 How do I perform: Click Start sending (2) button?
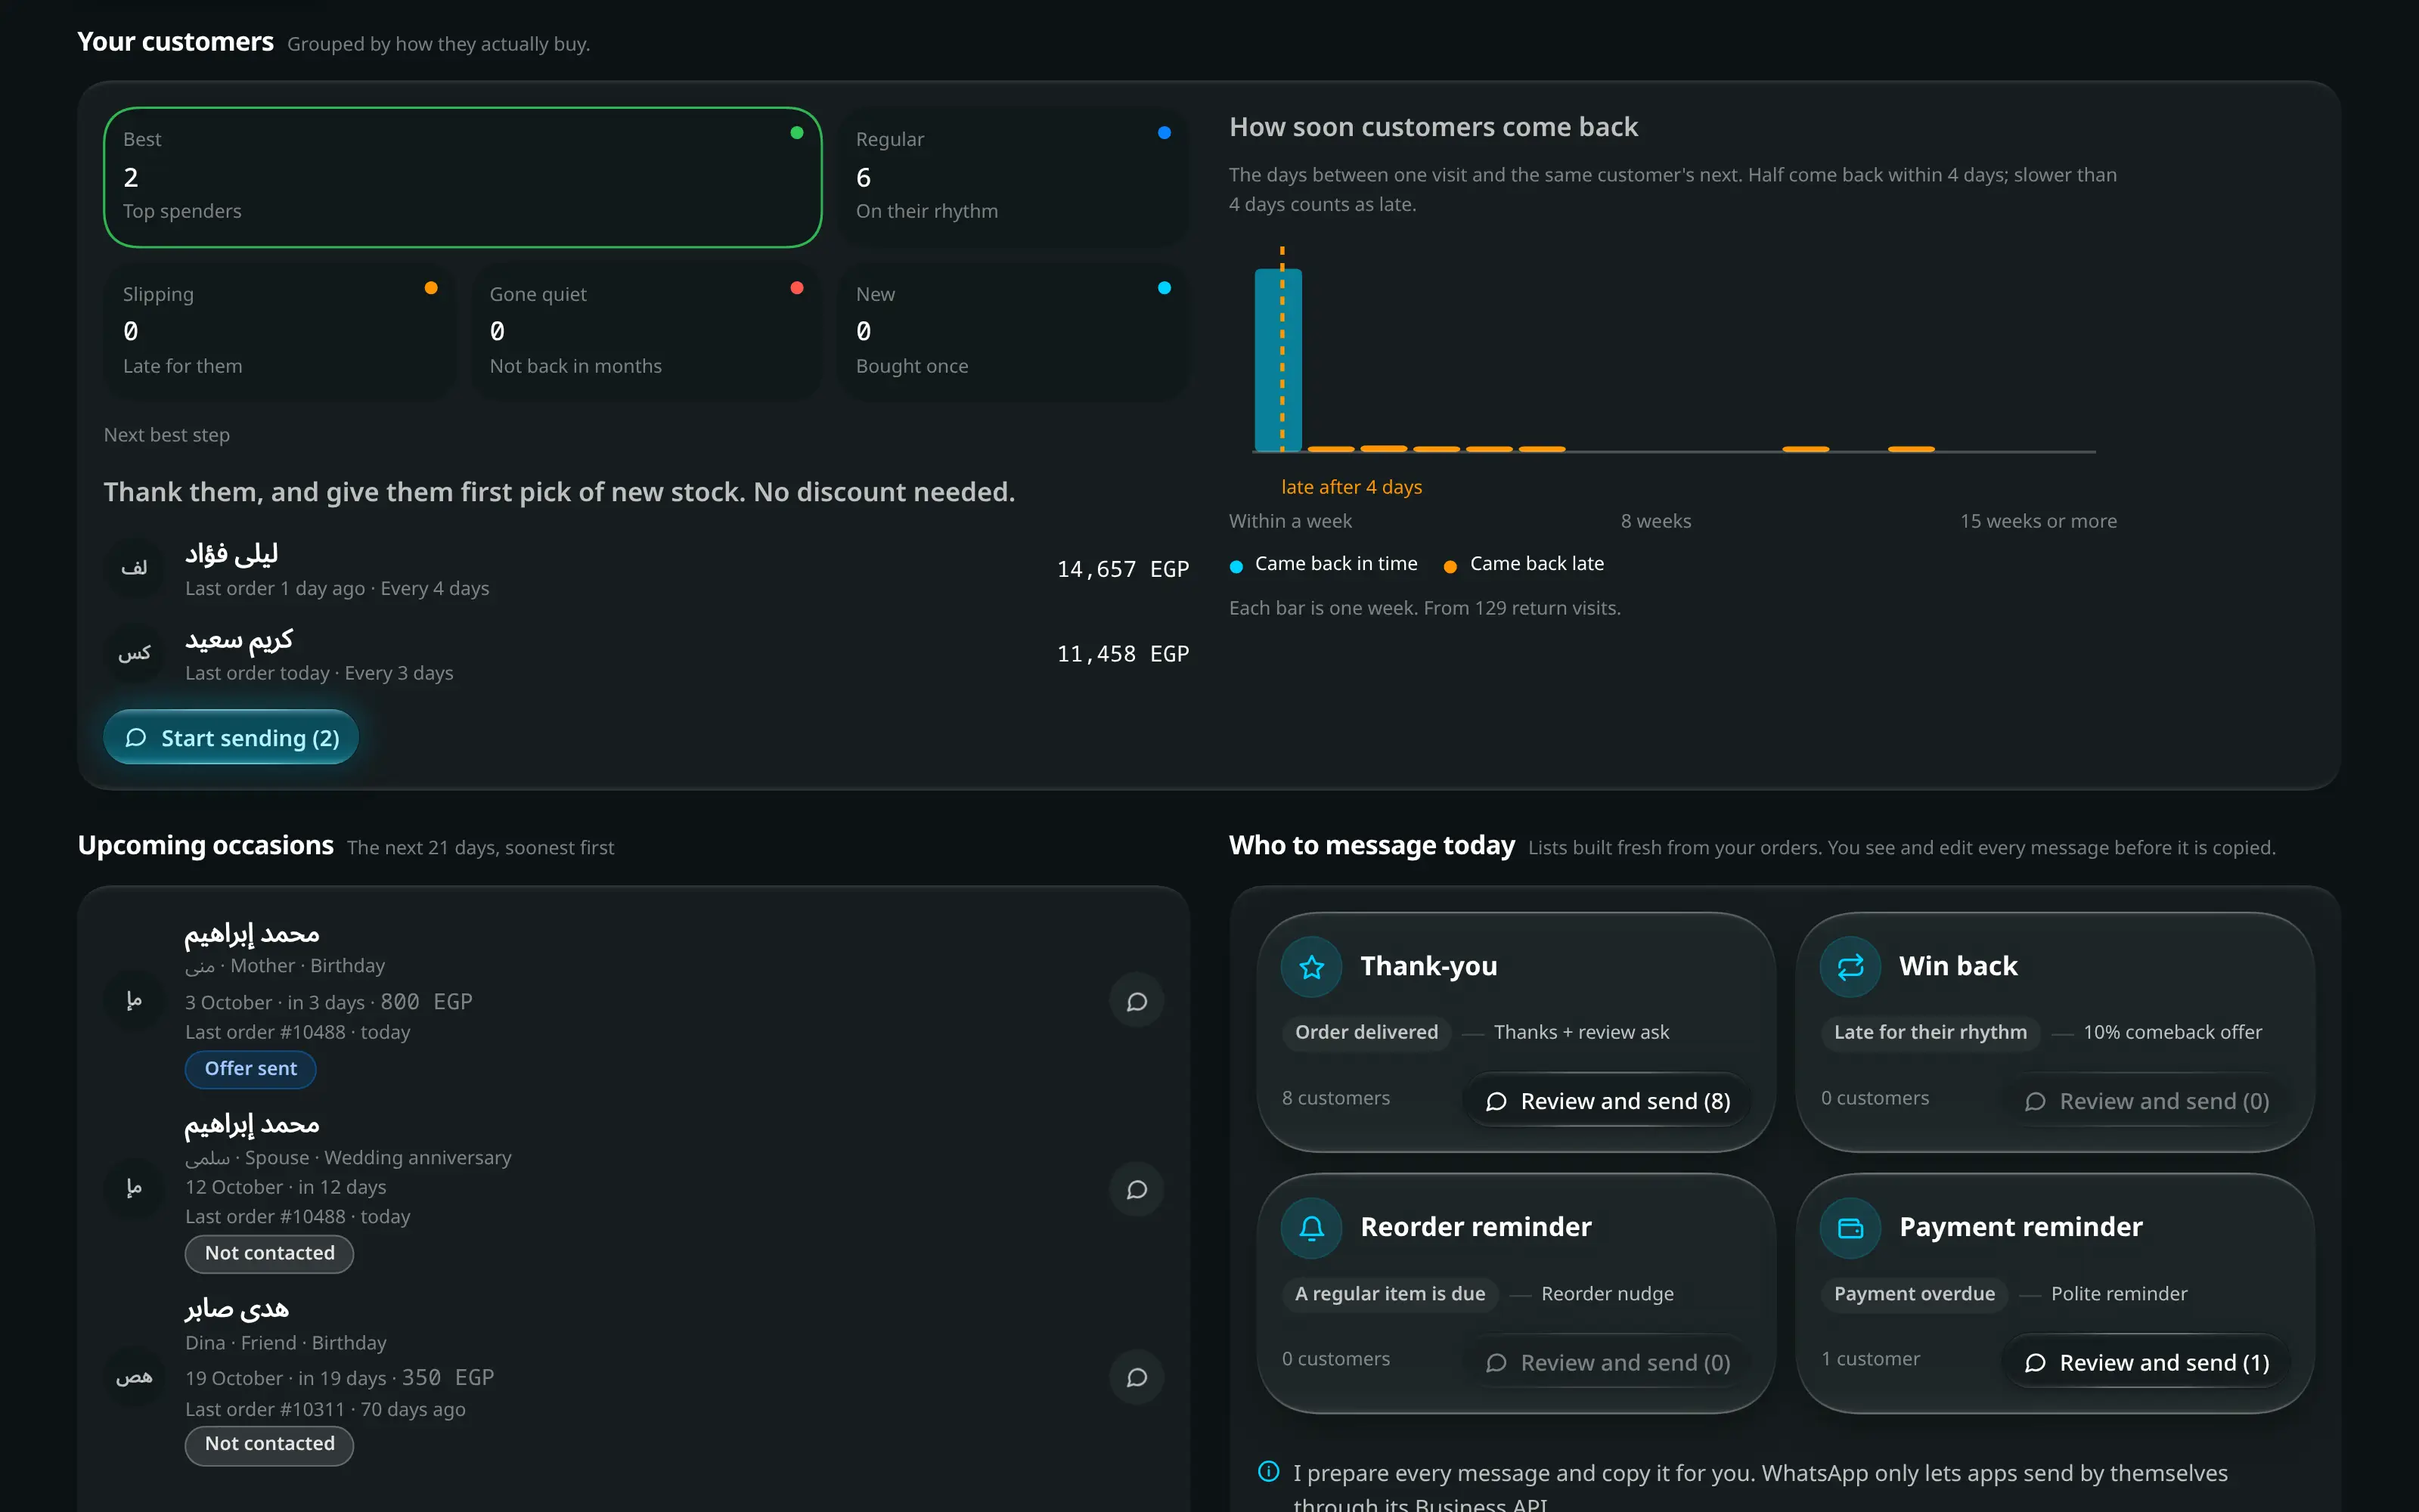tap(231, 737)
